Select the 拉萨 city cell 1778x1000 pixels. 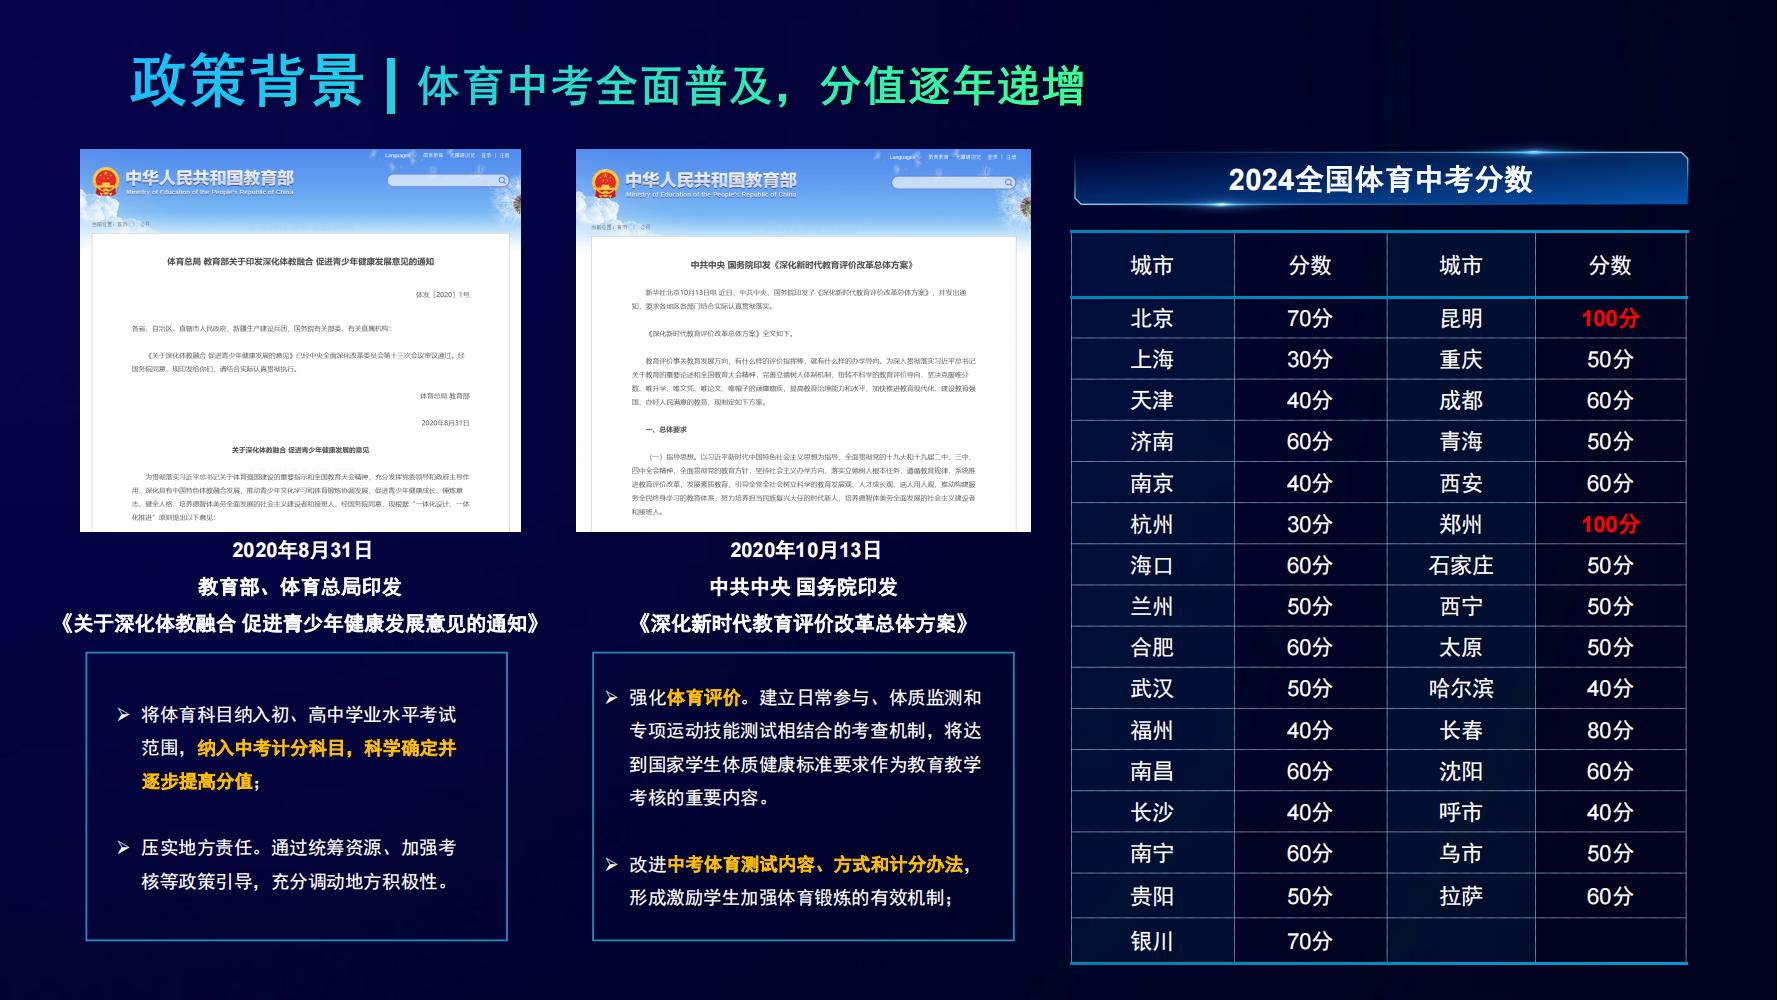[x=1461, y=896]
